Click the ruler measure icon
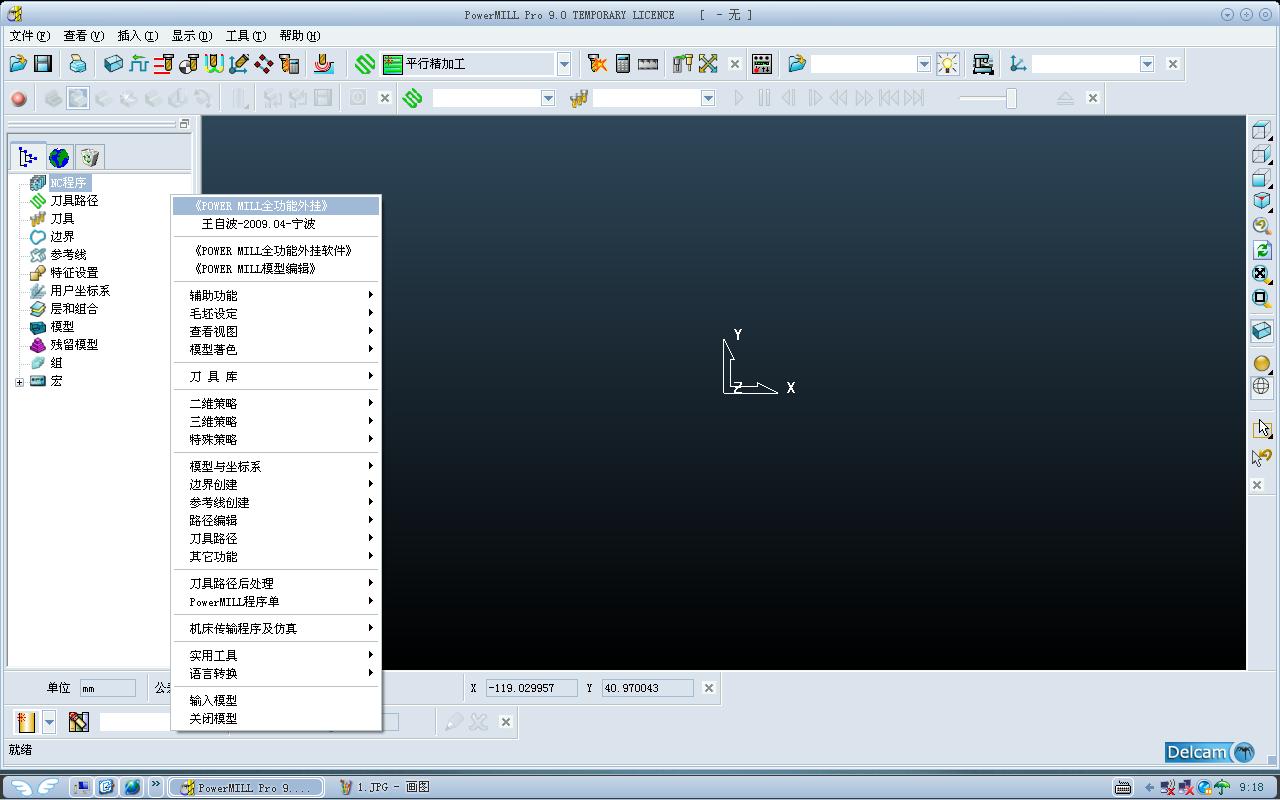This screenshot has height=800, width=1280. [x=648, y=64]
